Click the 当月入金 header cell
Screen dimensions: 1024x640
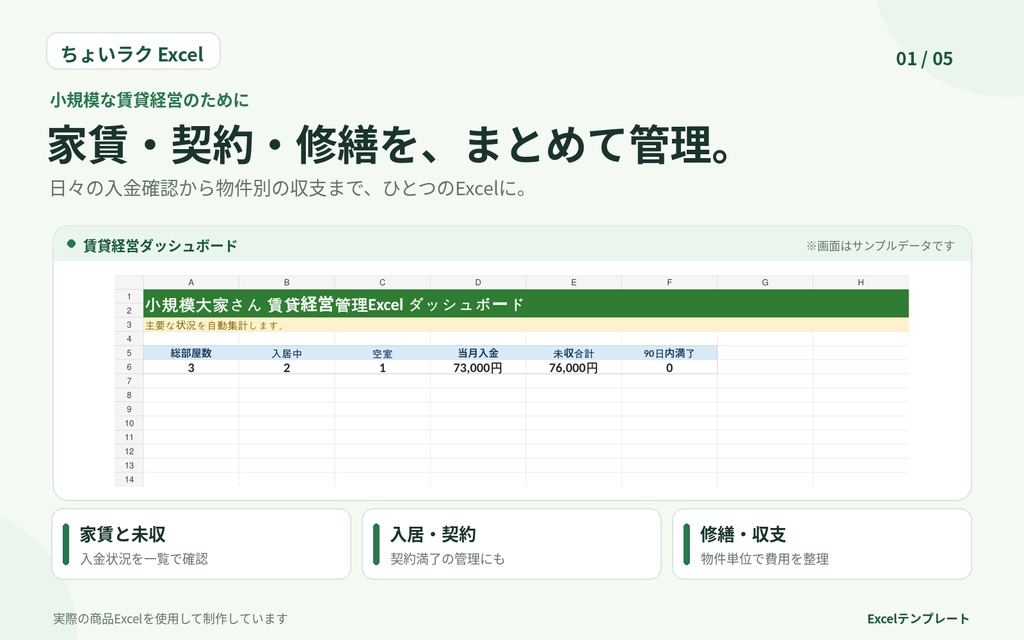point(478,353)
